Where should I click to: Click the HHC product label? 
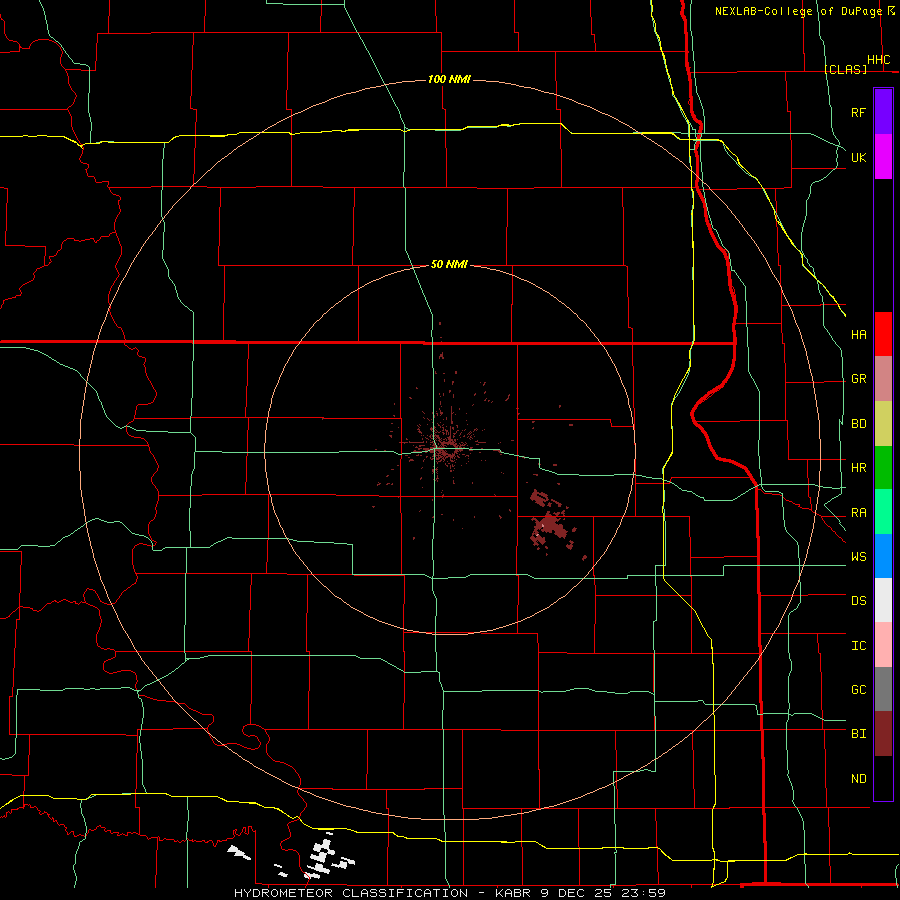point(878,60)
